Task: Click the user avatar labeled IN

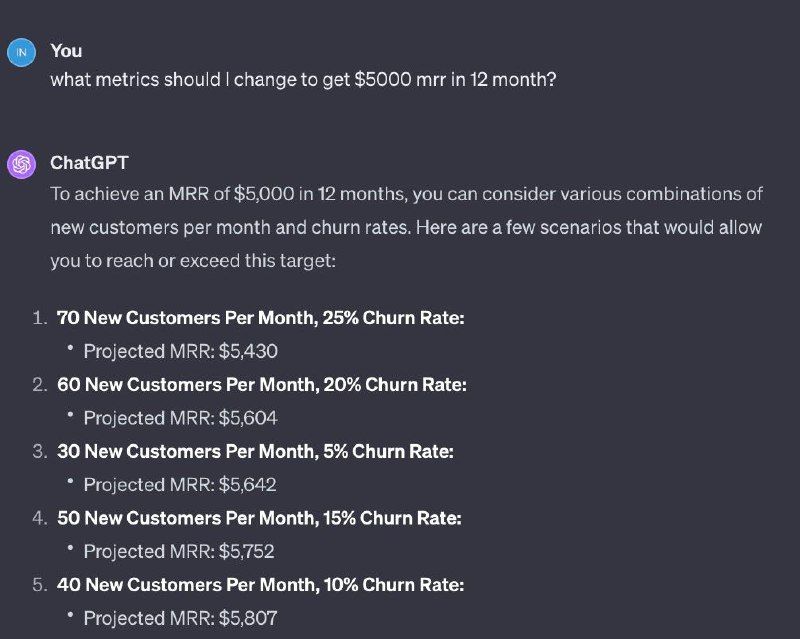Action: click(x=22, y=52)
